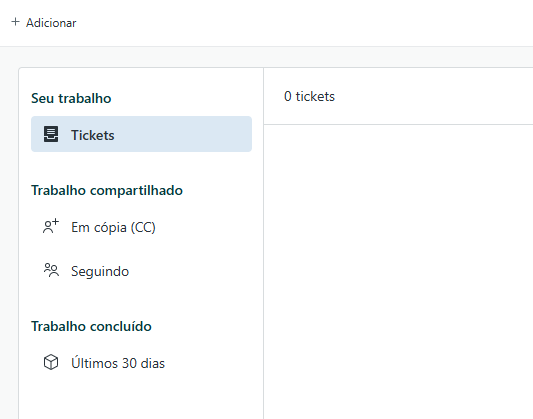The width and height of the screenshot is (533, 419).
Task: Click the empty ticket list area
Action: 398,272
